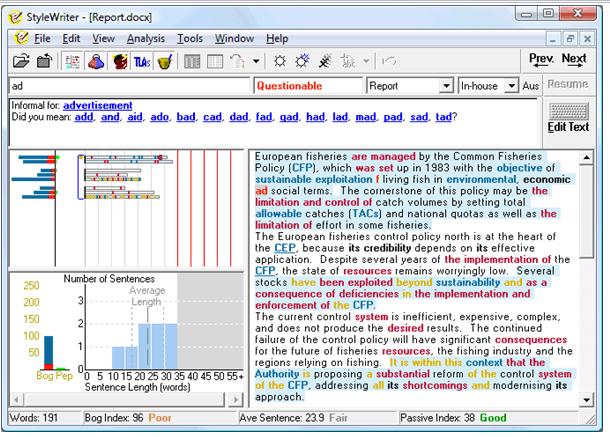
Task: Toggle the TLAs acronym check icon
Action: pyautogui.click(x=142, y=61)
